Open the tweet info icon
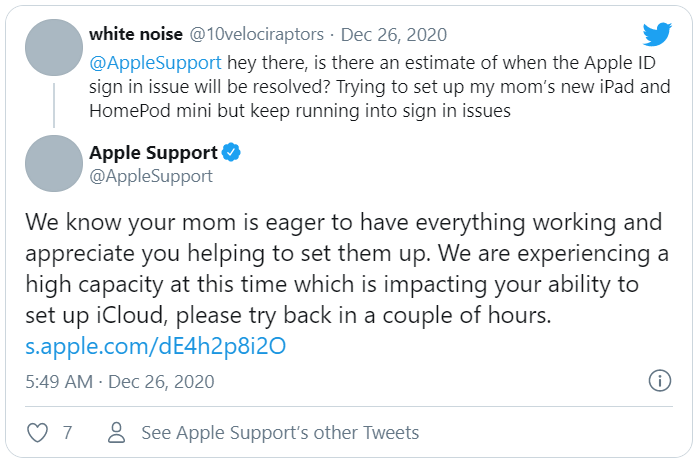 tap(659, 381)
